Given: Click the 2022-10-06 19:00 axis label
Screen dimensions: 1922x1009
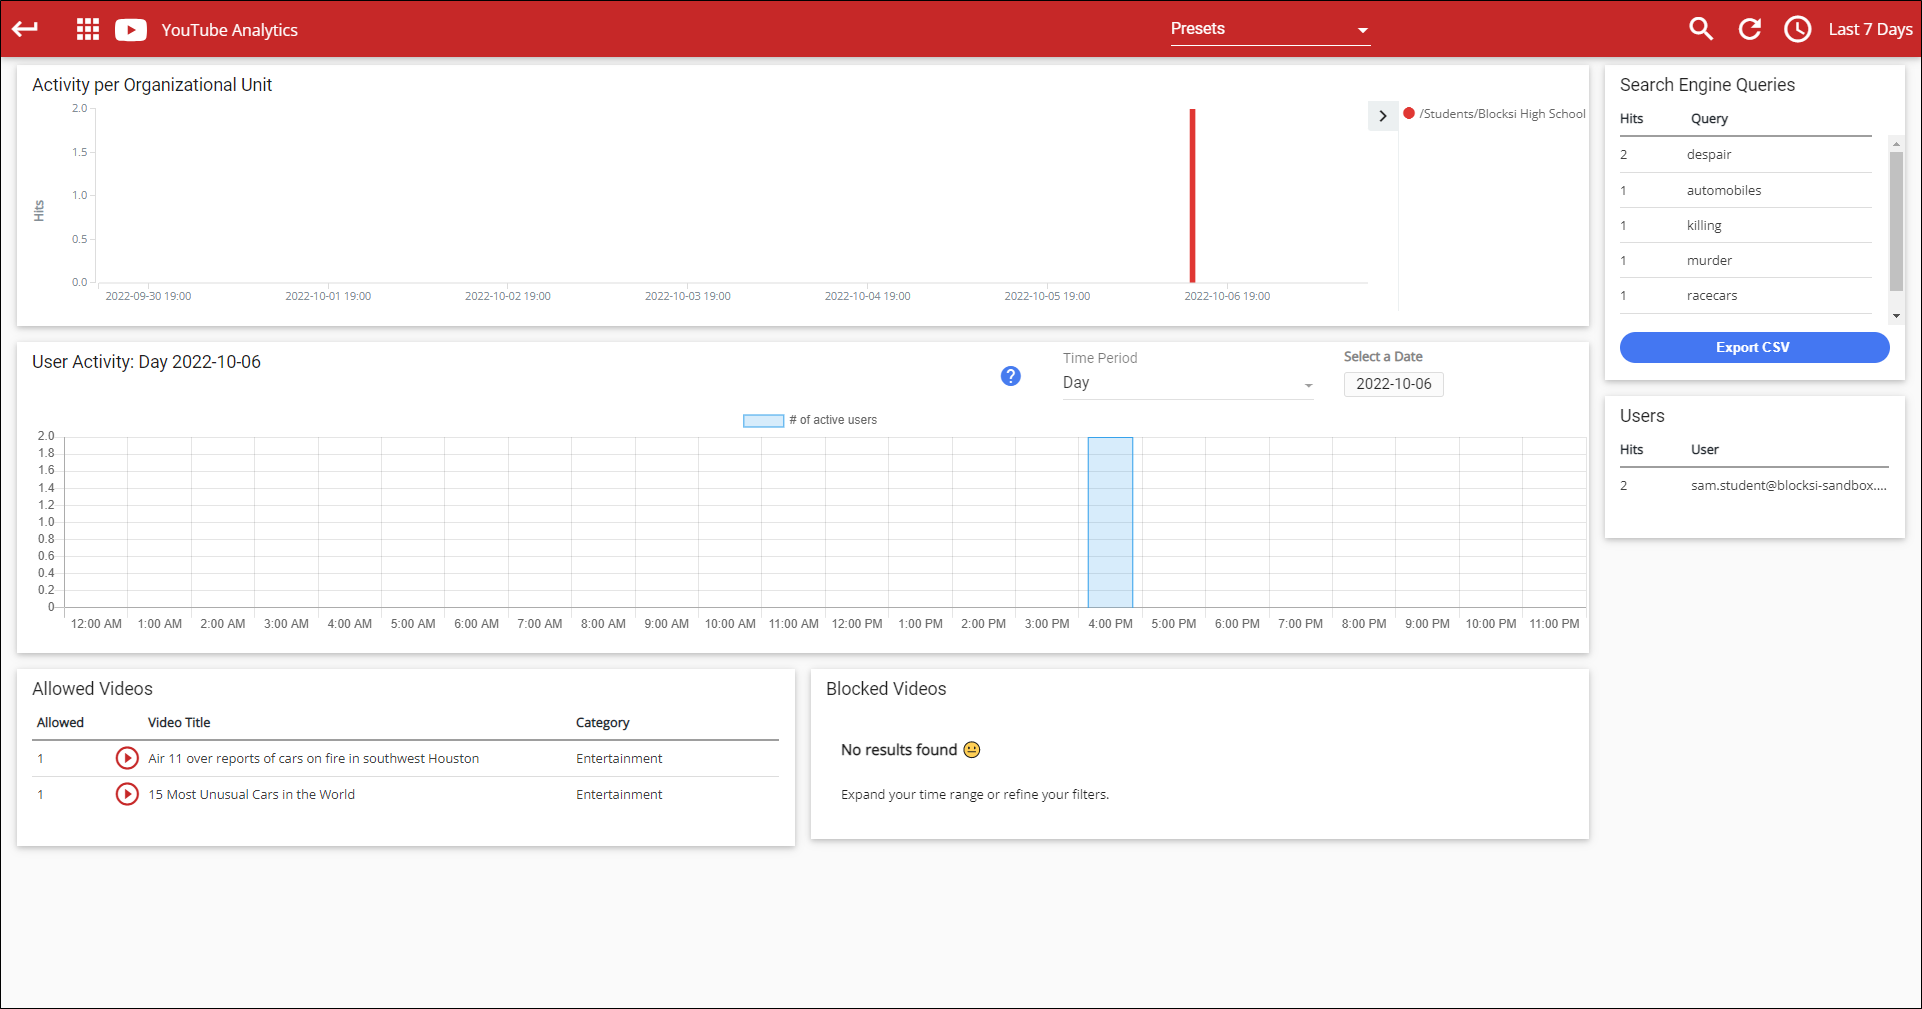Looking at the screenshot, I should point(1227,296).
